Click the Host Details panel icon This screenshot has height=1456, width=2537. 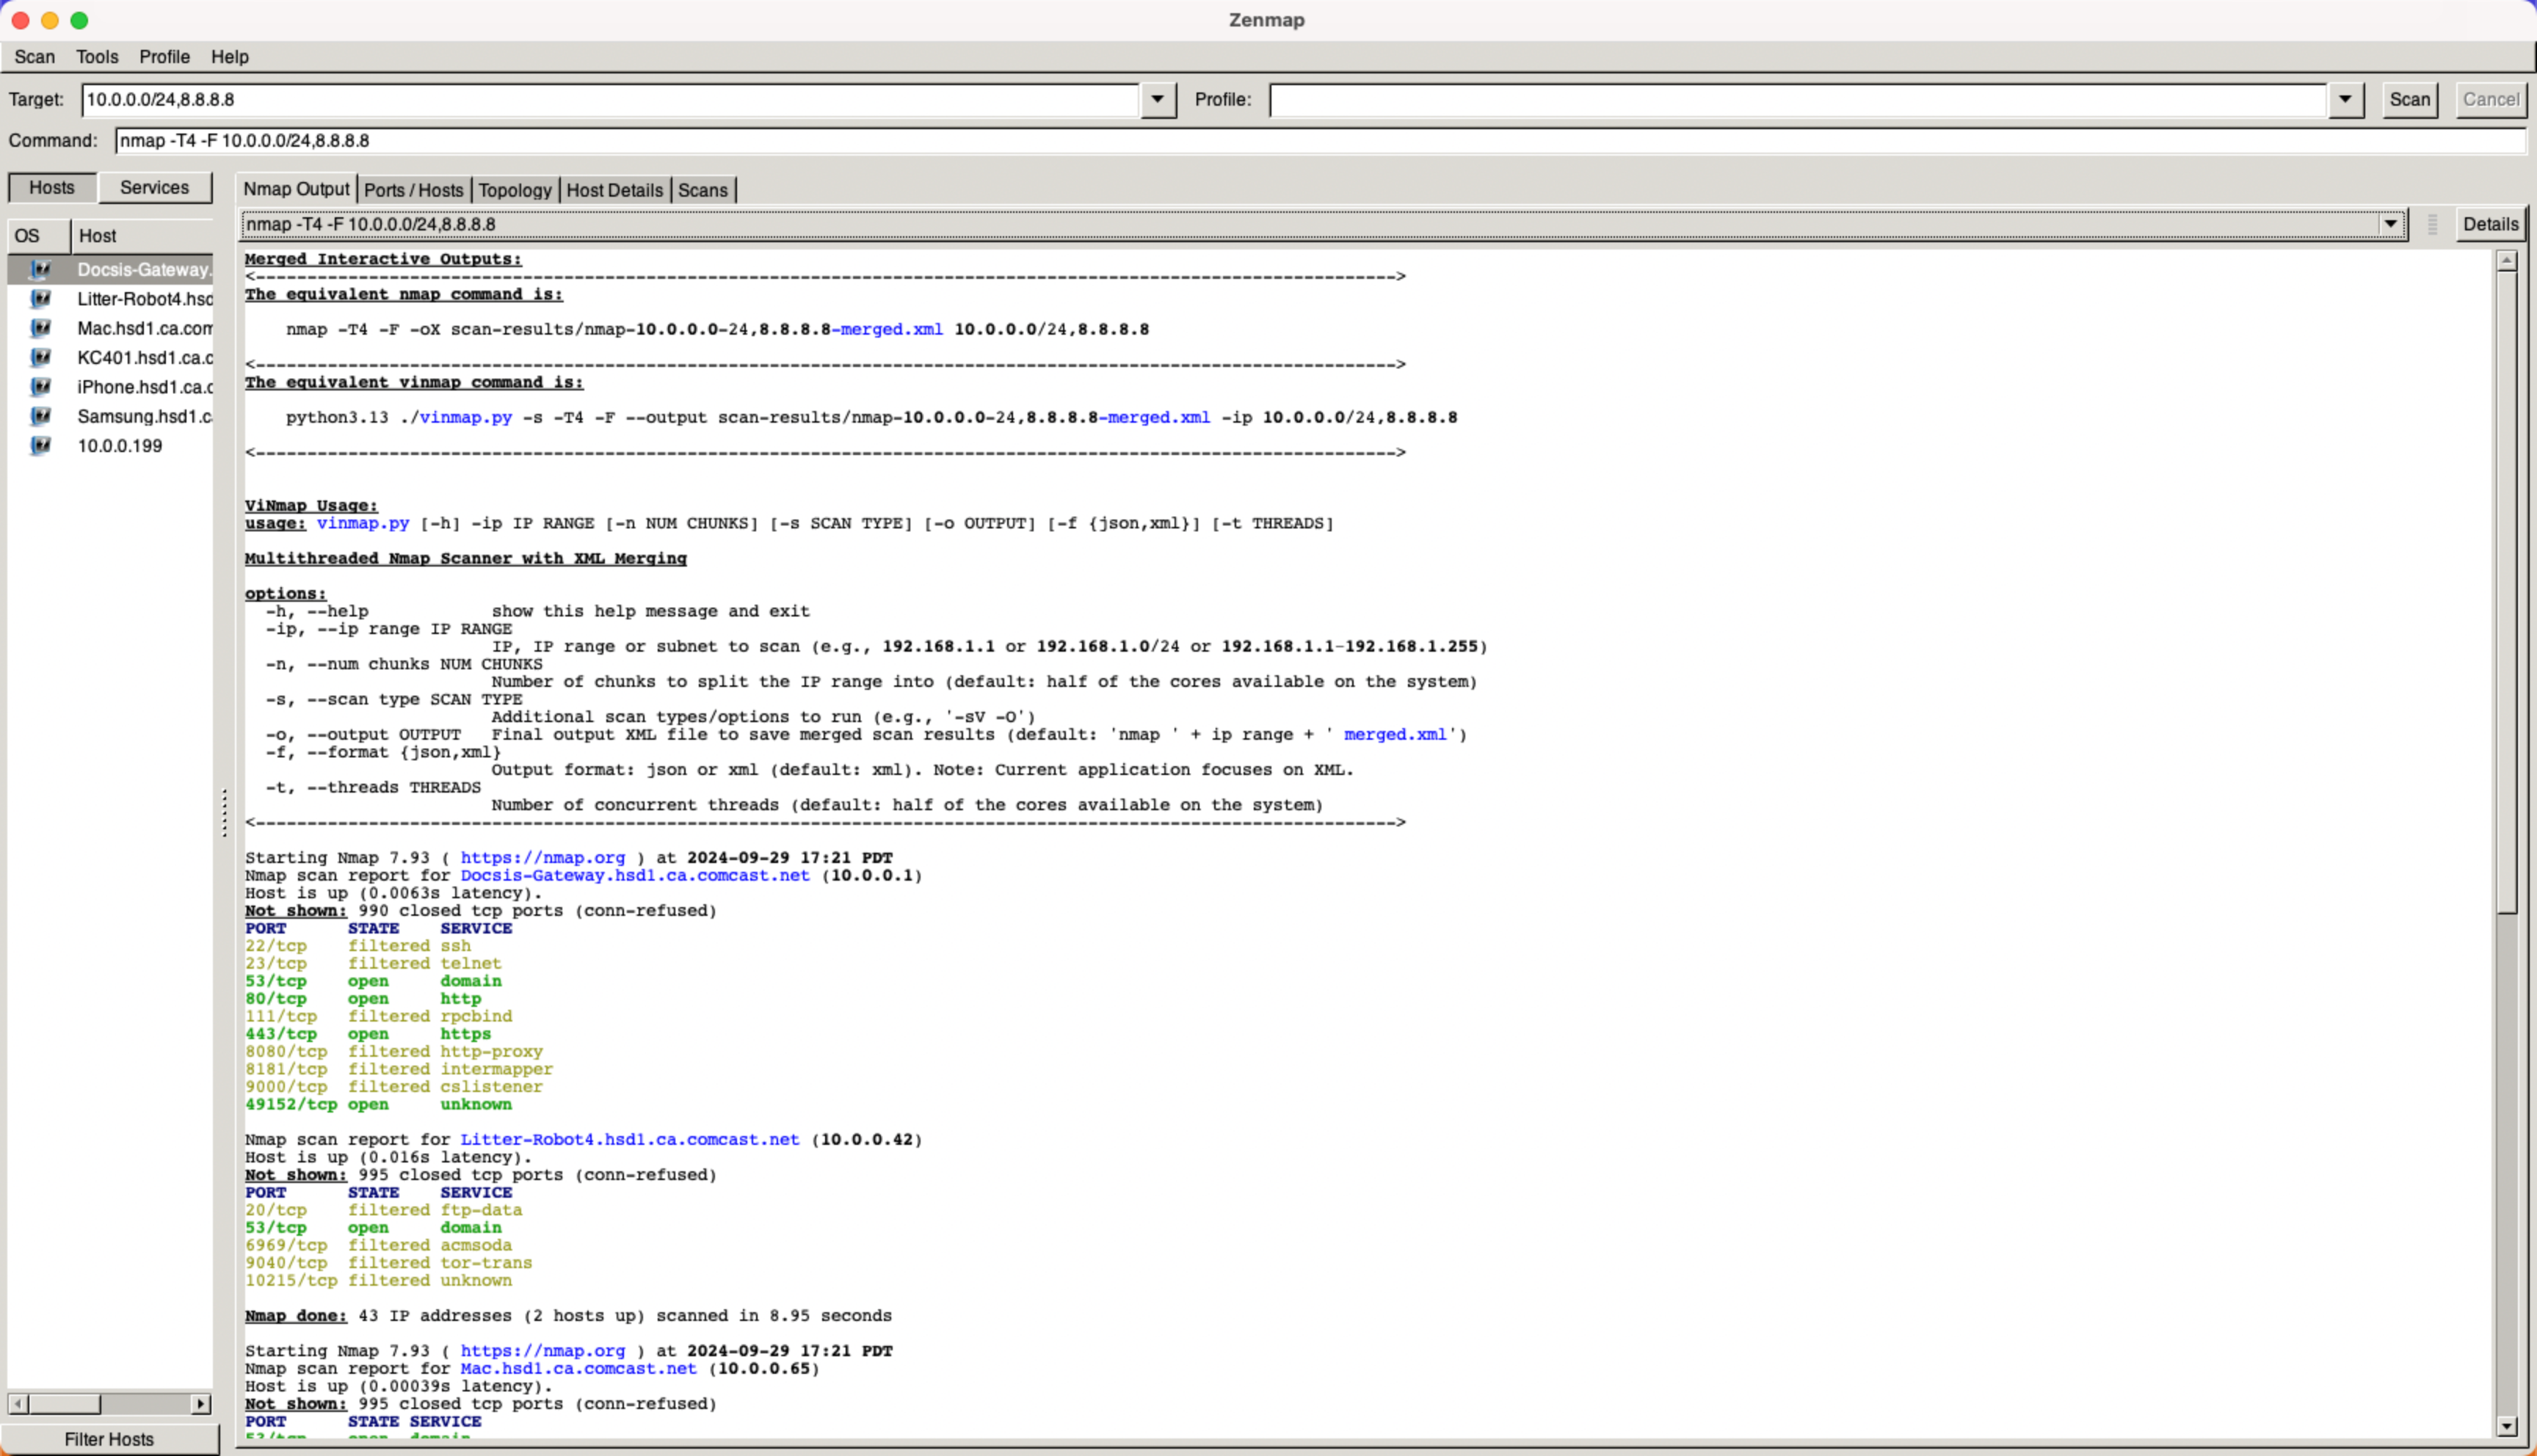(x=615, y=188)
